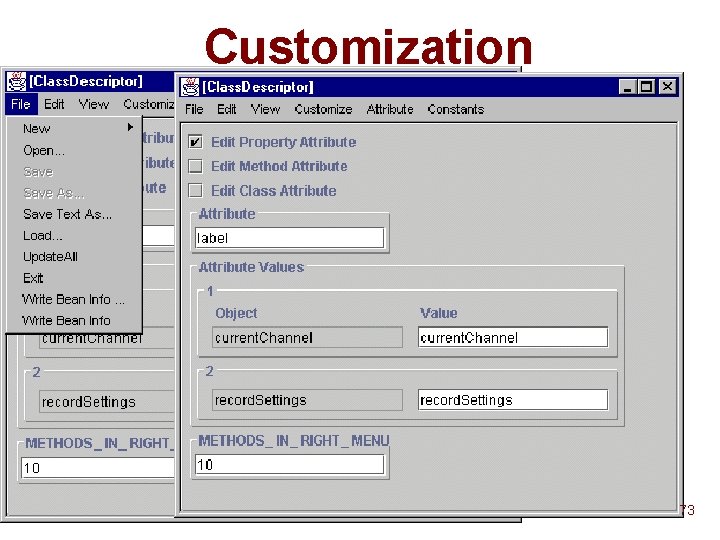
Task: Open File menu in front window
Action: coord(194,109)
